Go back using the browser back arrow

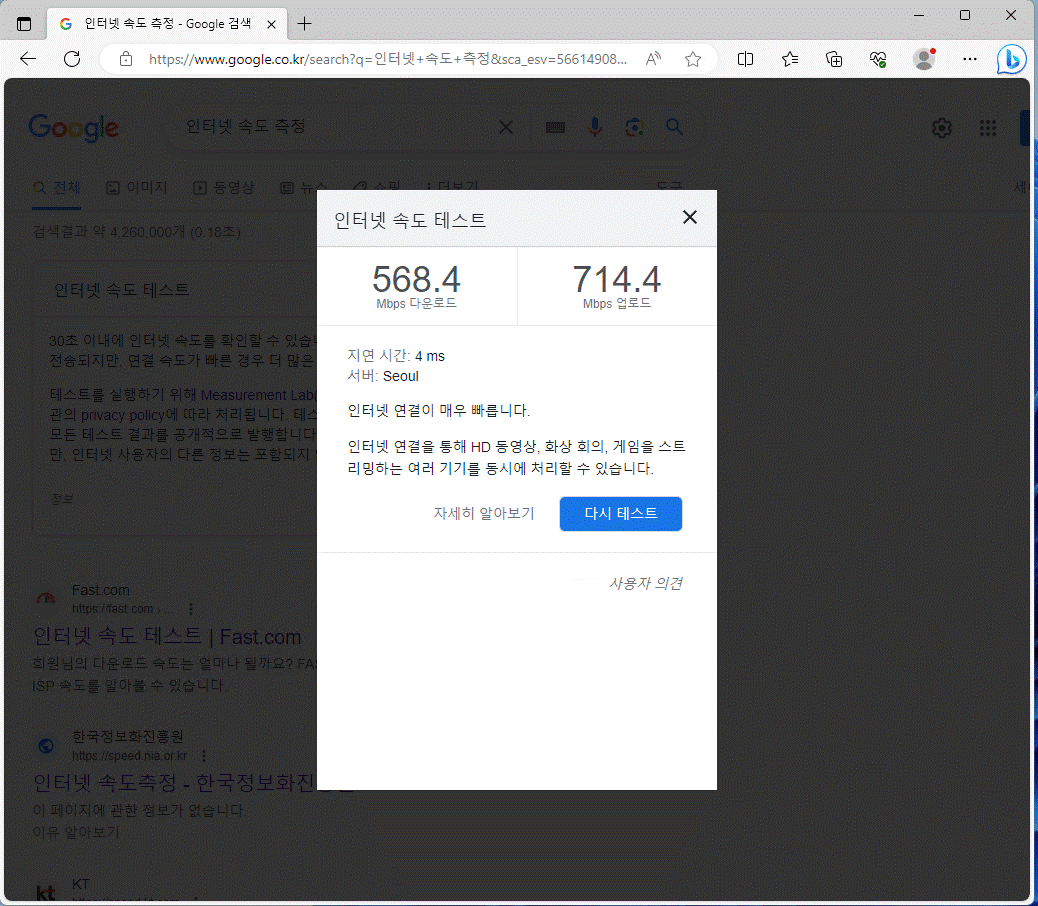28,59
